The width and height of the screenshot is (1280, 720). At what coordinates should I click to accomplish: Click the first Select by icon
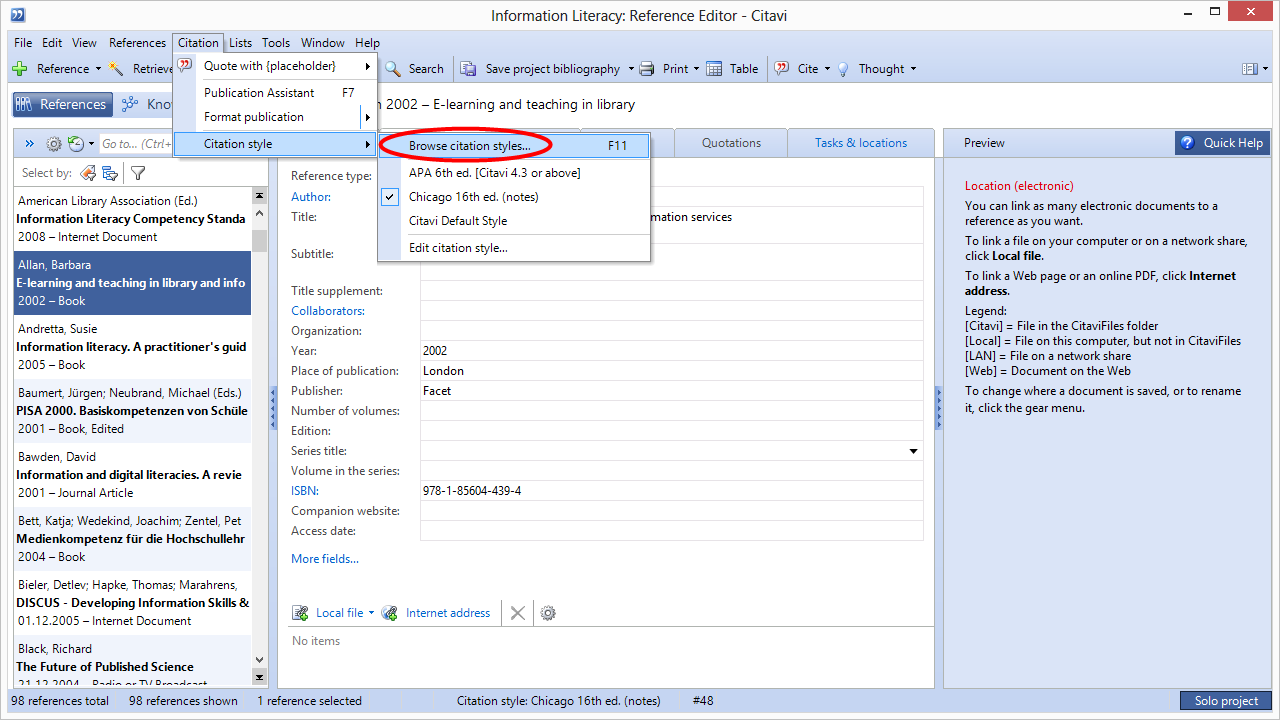[x=88, y=173]
